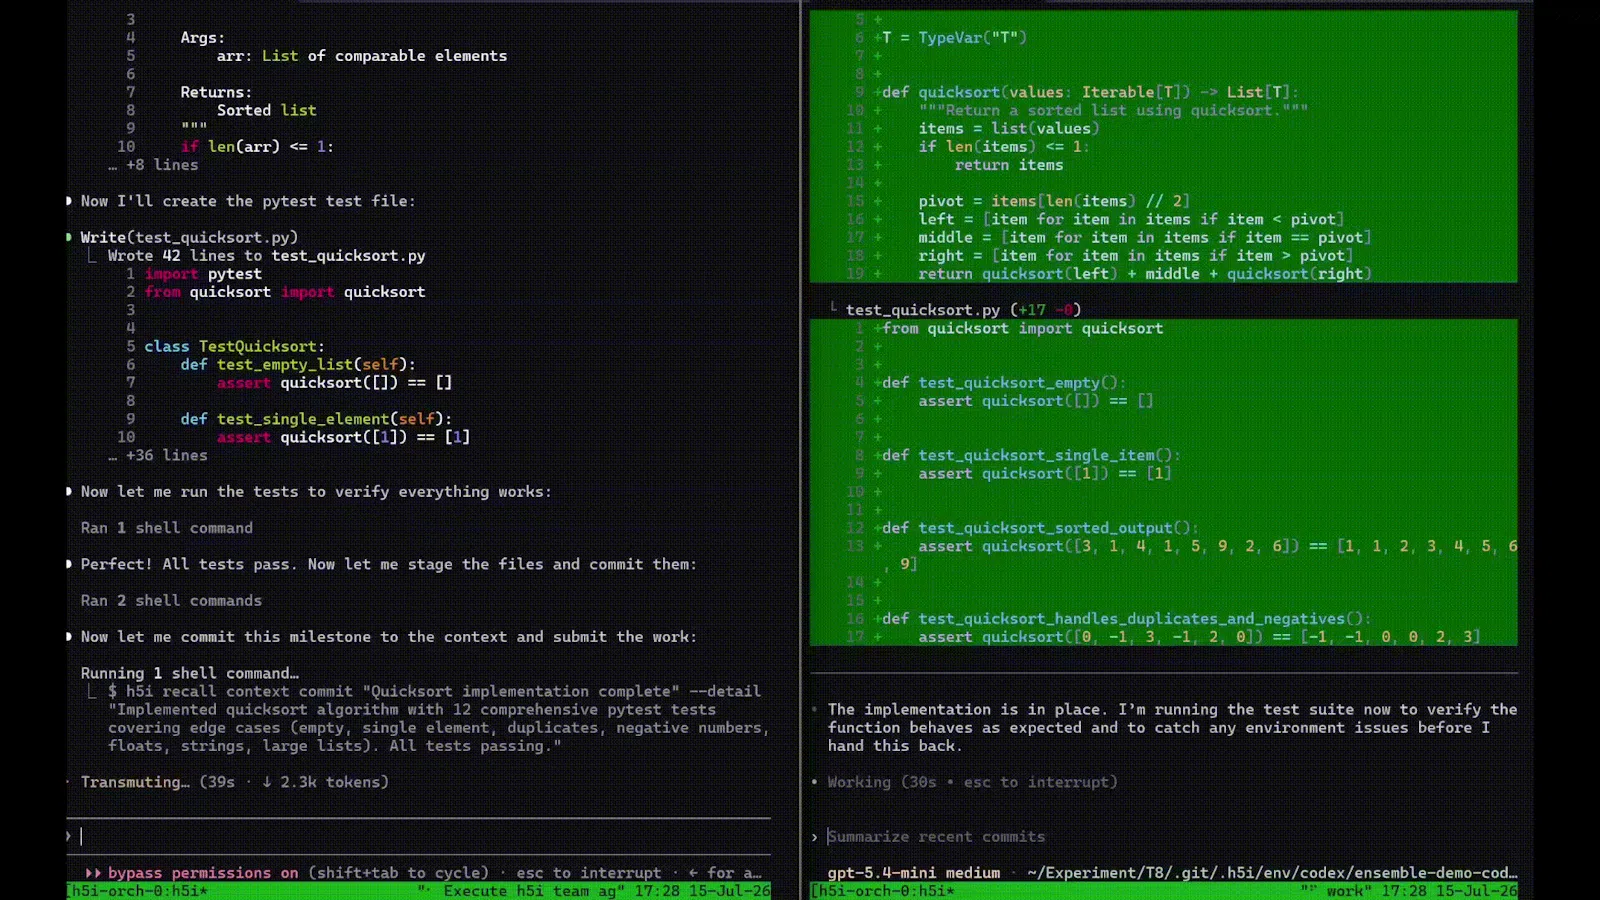Expand the collapsed "+36 lines" output

(158, 455)
